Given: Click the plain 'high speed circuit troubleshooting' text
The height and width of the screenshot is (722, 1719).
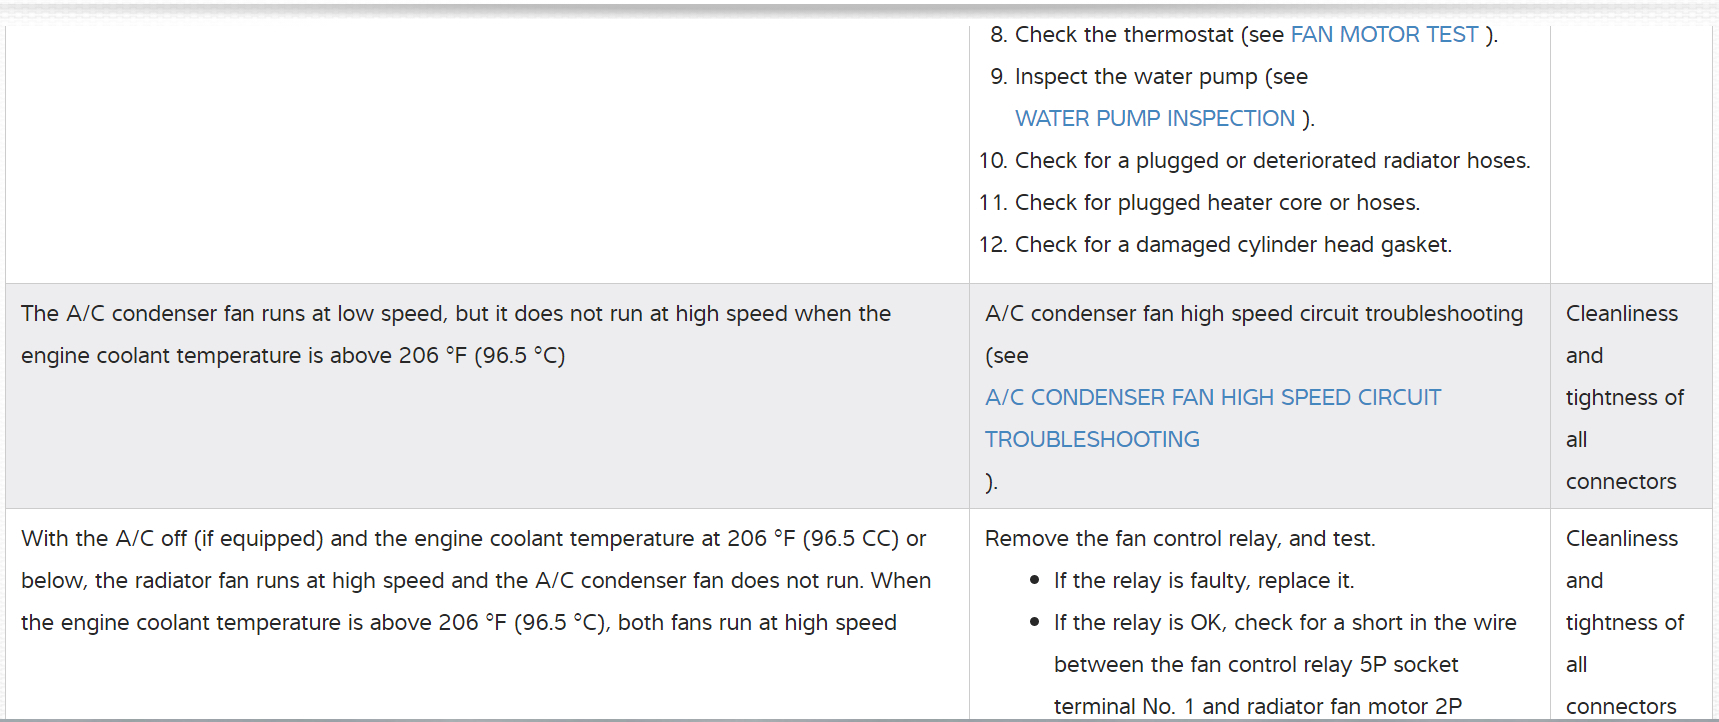Looking at the screenshot, I should point(1254,314).
